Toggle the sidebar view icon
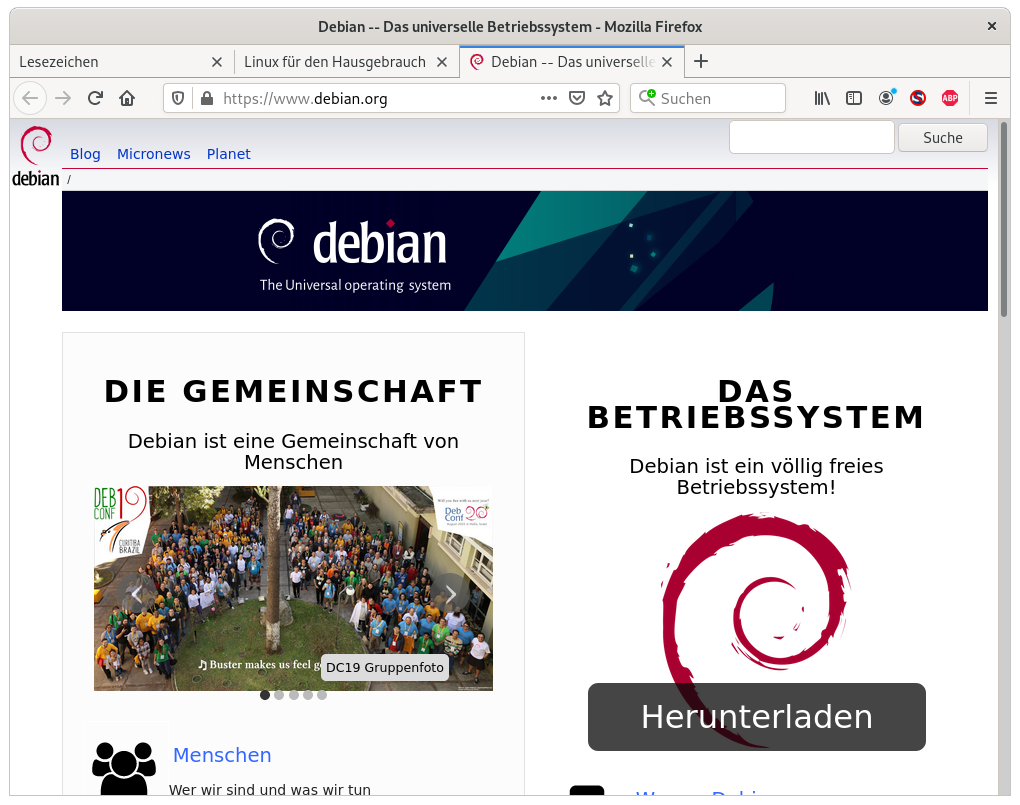This screenshot has width=1020, height=805. coord(854,98)
